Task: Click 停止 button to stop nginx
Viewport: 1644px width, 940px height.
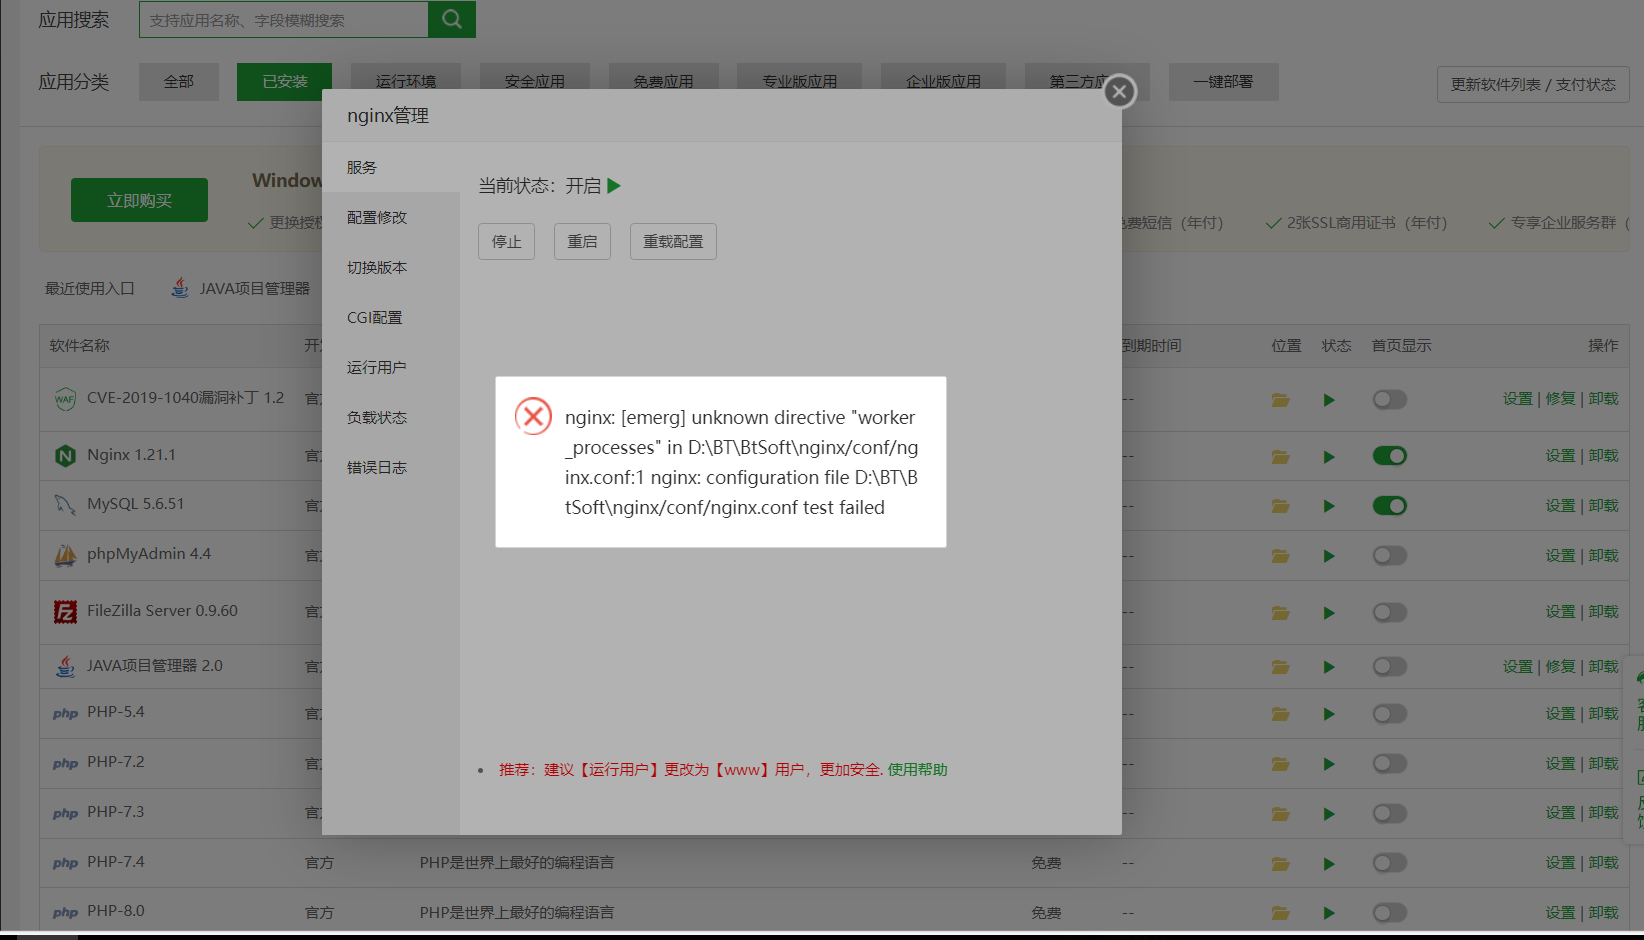Action: (x=507, y=241)
